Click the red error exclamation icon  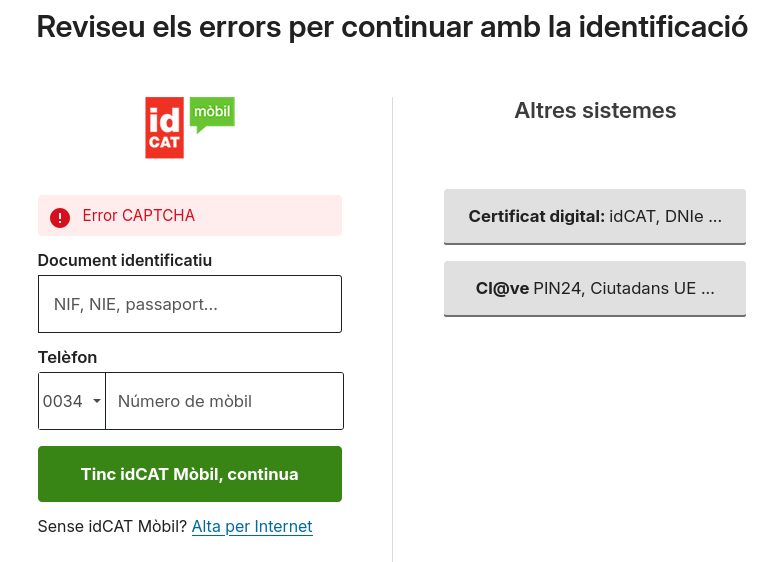point(60,216)
